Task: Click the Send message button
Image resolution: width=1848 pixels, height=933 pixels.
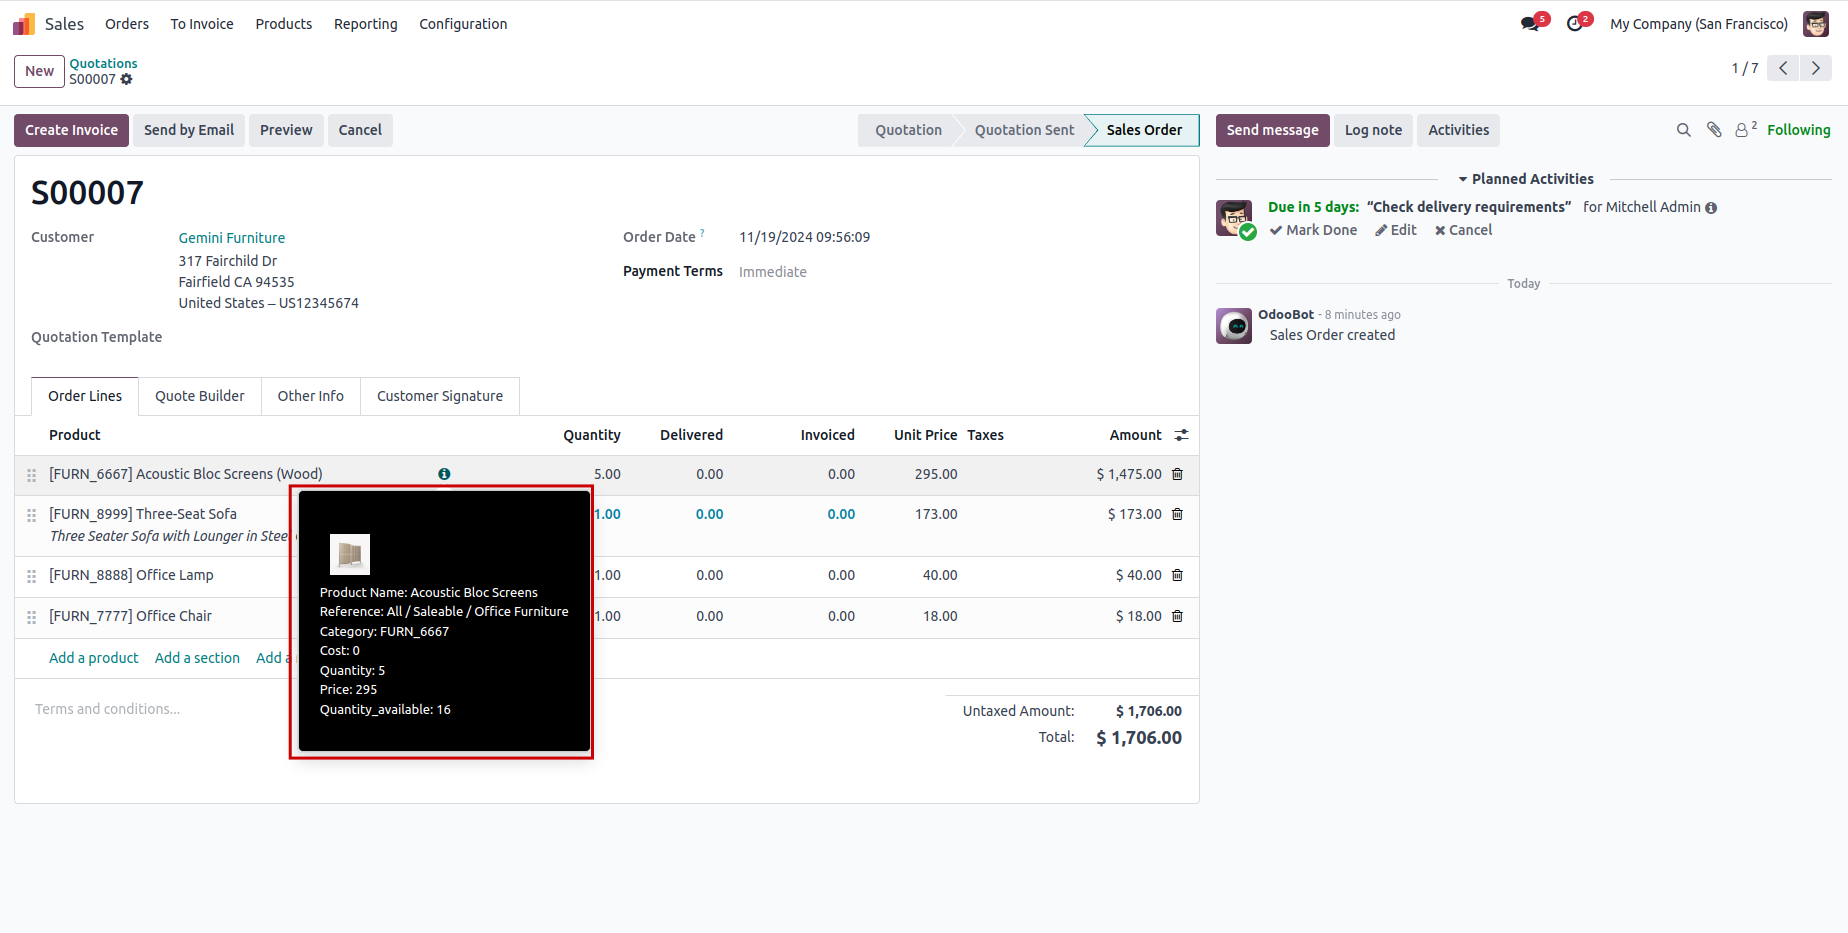Action: 1273,130
